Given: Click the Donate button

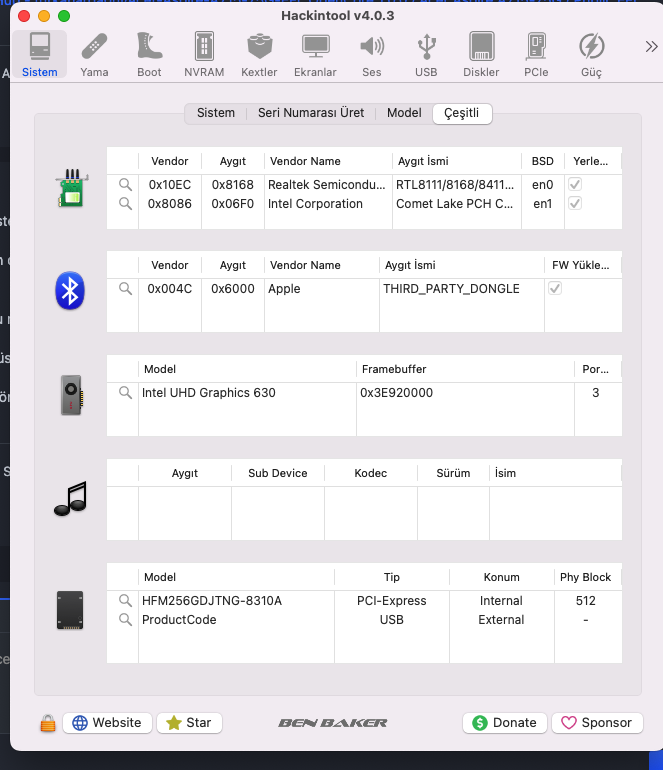Looking at the screenshot, I should click(505, 723).
